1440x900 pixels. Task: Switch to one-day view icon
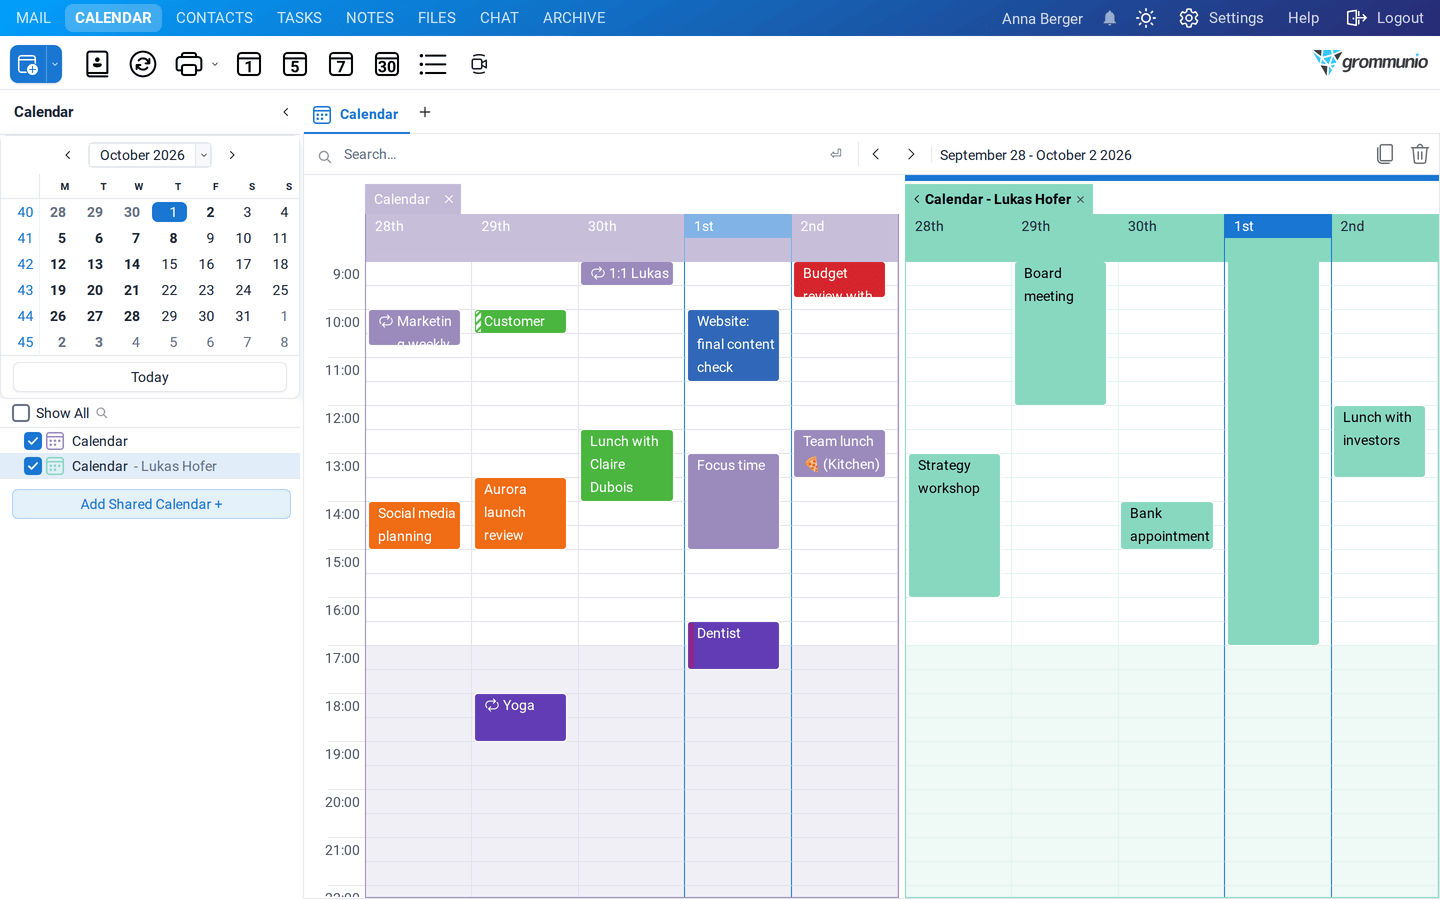249,65
